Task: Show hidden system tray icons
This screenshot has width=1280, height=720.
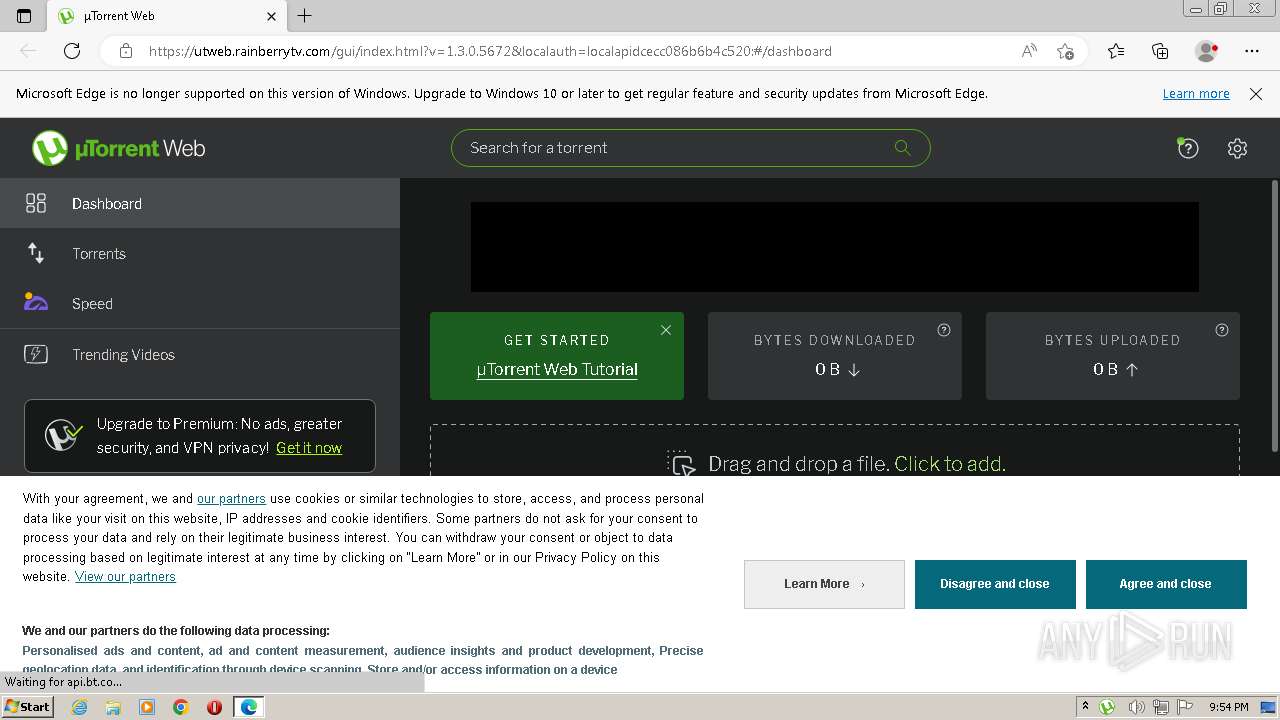Action: coord(1085,707)
